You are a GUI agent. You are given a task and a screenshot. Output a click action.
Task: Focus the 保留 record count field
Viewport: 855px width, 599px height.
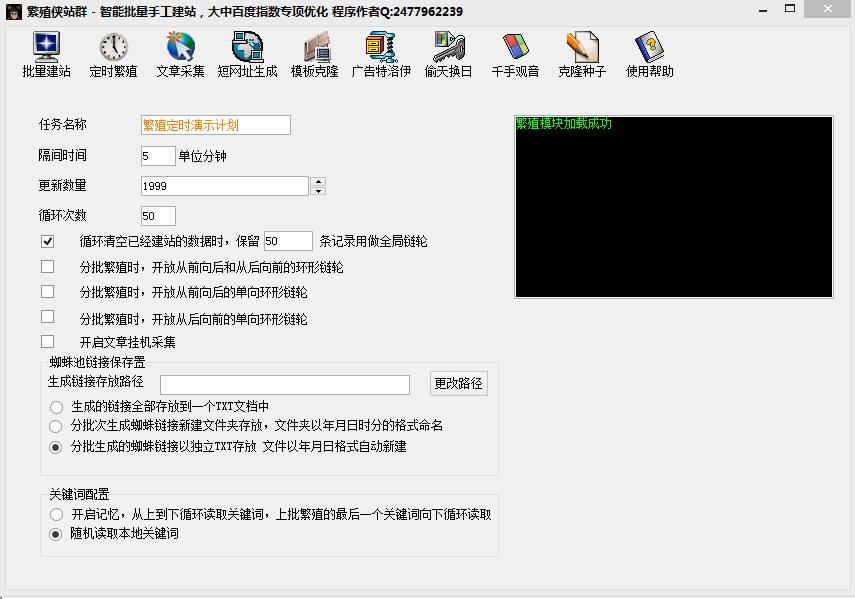pyautogui.click(x=288, y=241)
